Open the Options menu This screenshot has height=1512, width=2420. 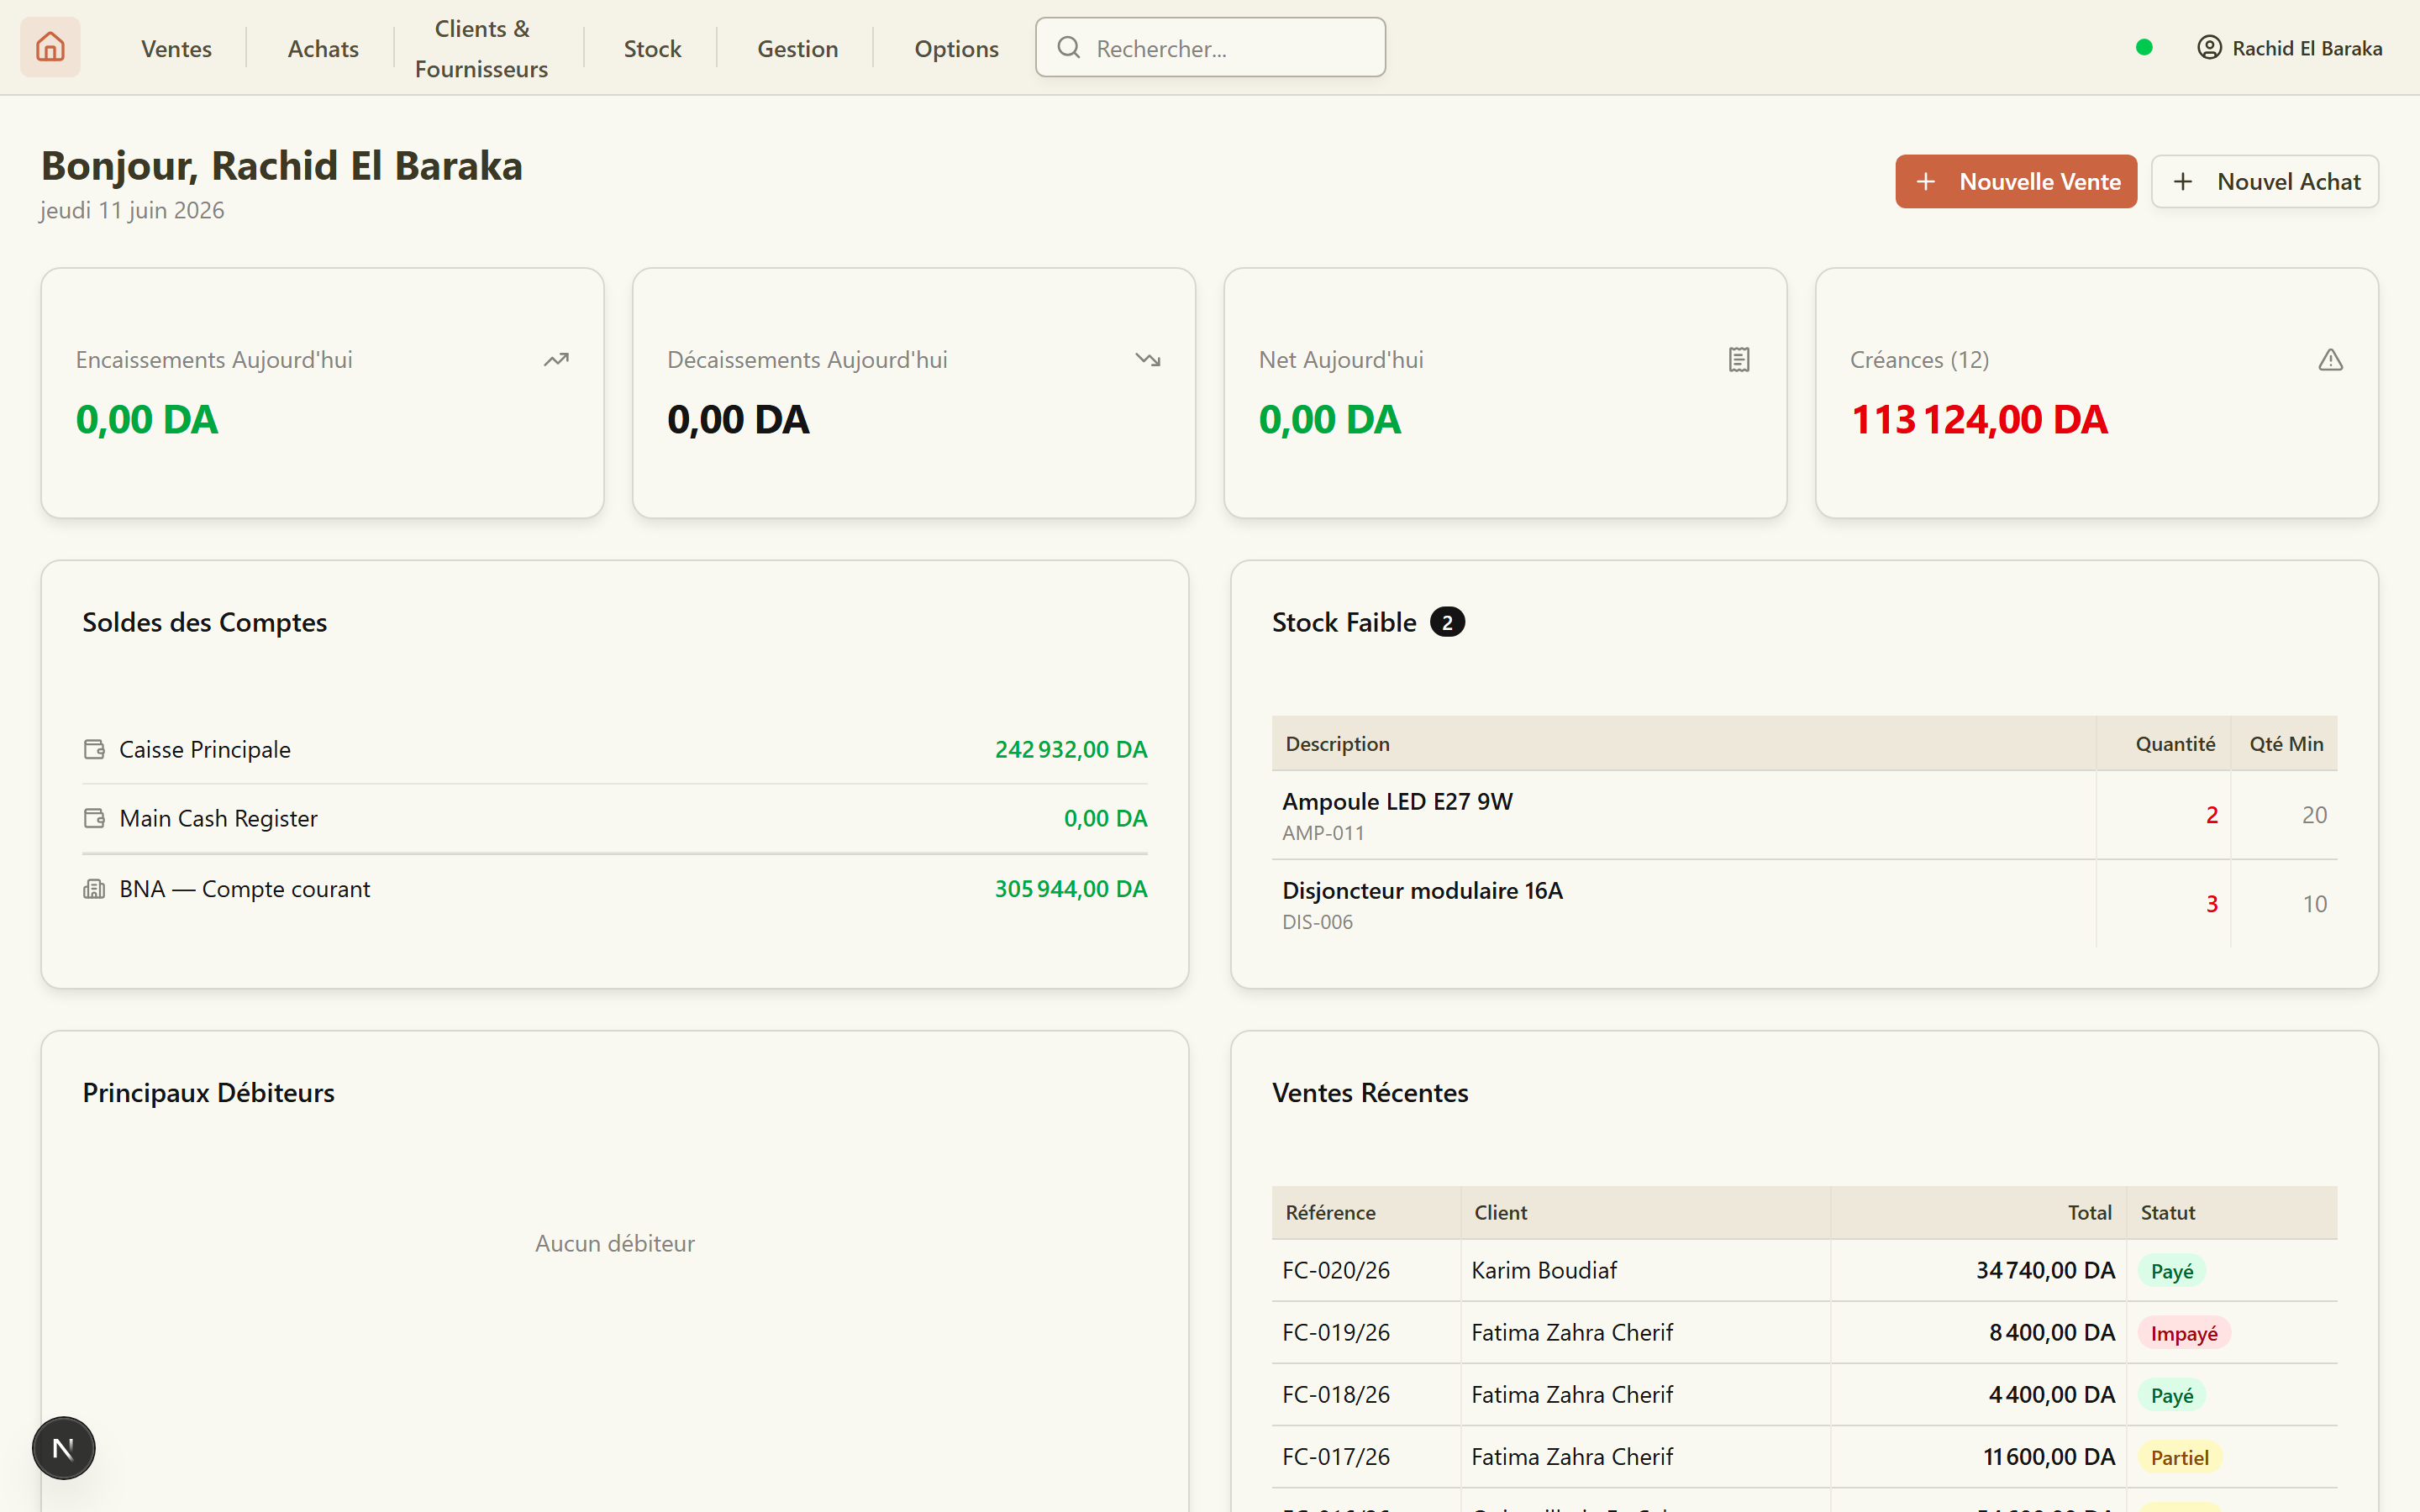click(x=956, y=48)
